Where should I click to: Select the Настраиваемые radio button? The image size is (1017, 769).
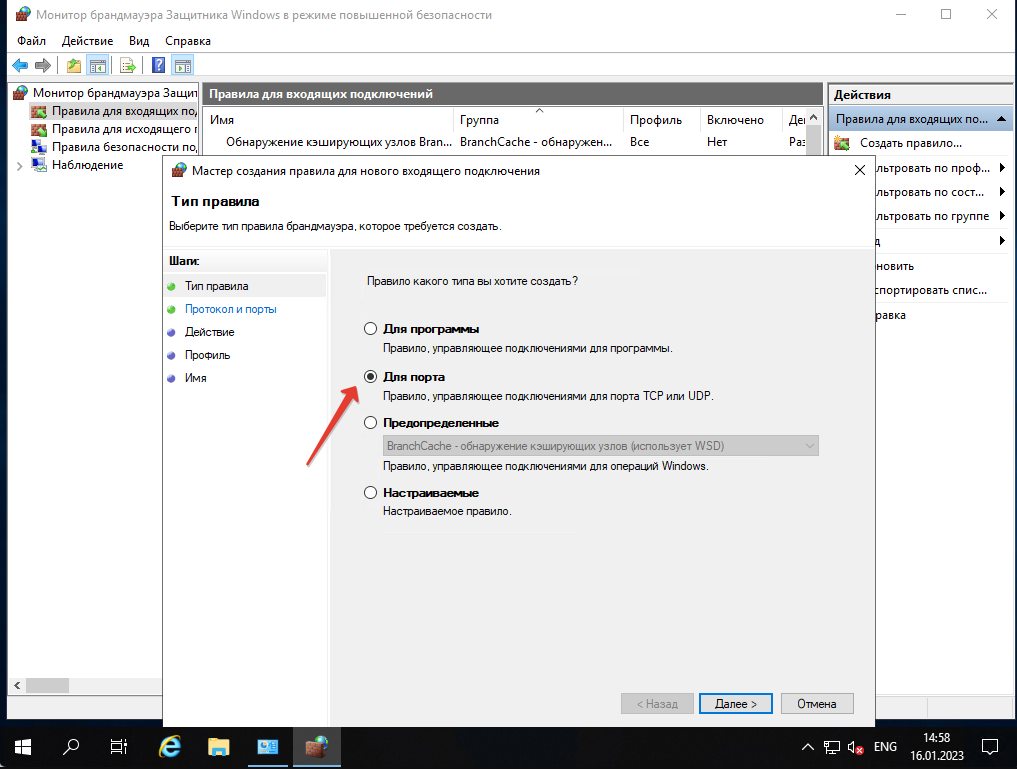(x=370, y=493)
